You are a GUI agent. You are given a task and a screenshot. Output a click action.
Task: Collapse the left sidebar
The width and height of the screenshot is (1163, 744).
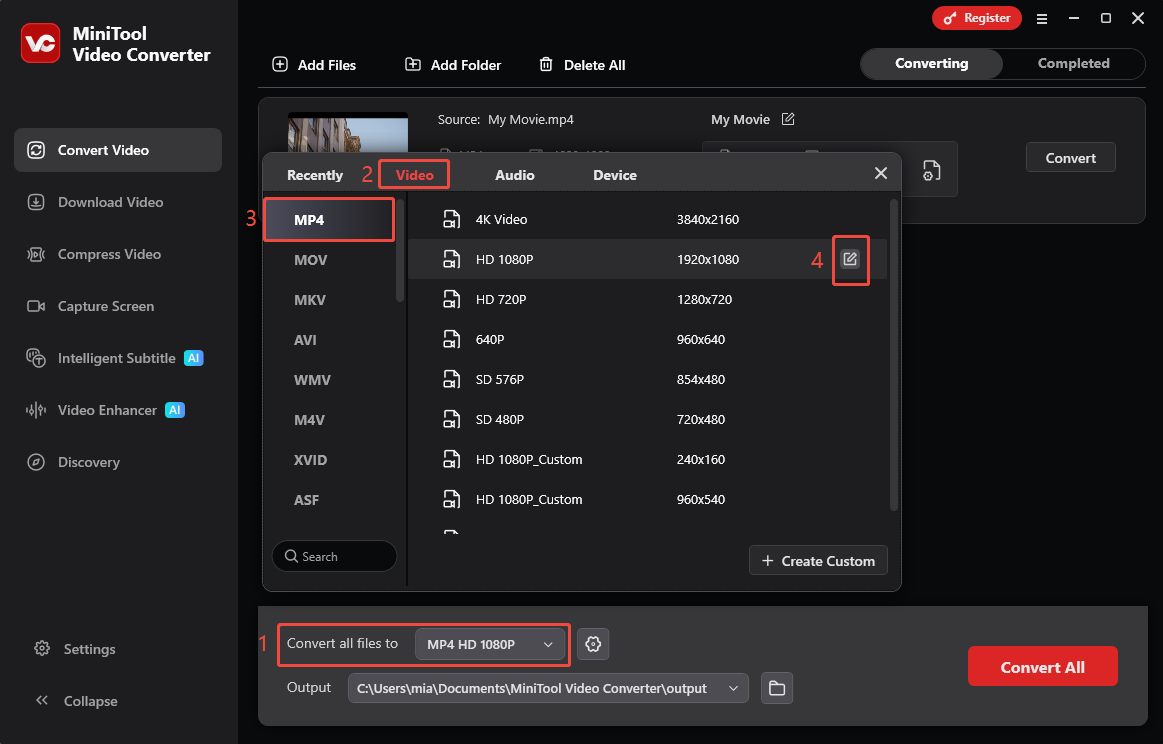76,700
